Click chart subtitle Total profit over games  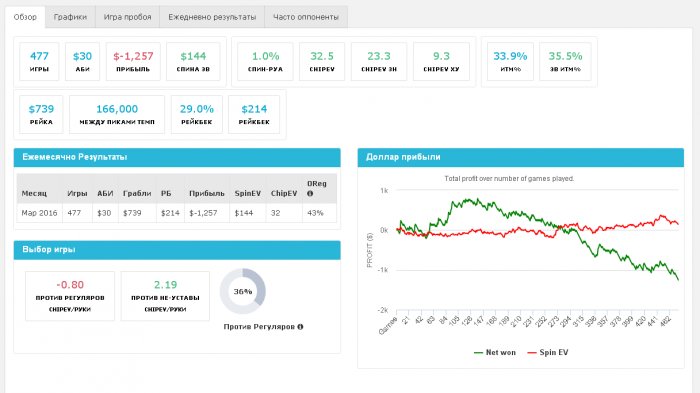tap(509, 178)
